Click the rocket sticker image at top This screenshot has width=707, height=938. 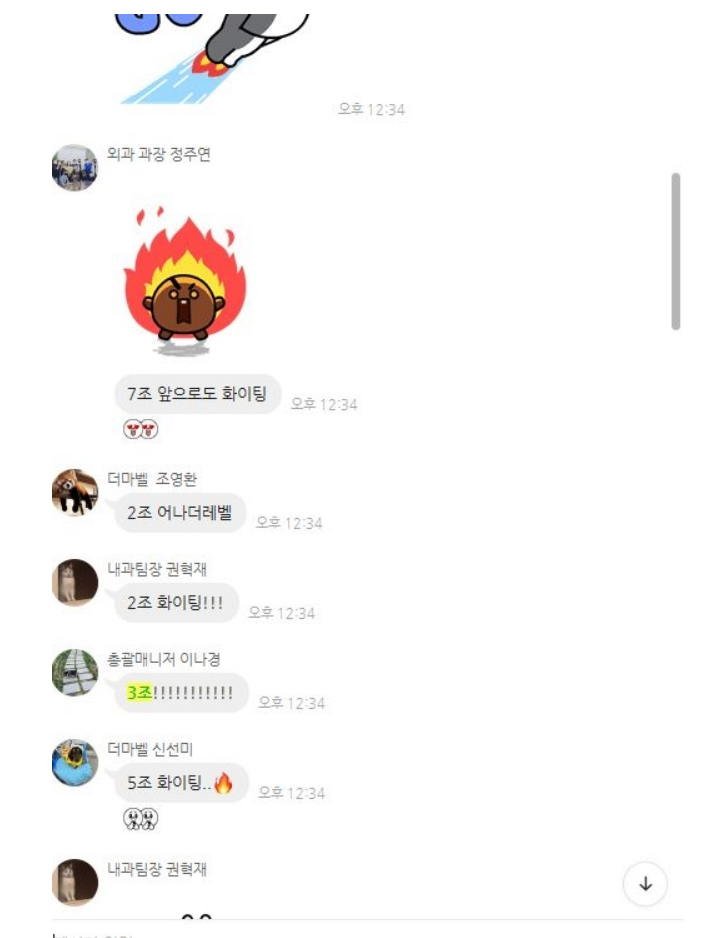point(212,58)
